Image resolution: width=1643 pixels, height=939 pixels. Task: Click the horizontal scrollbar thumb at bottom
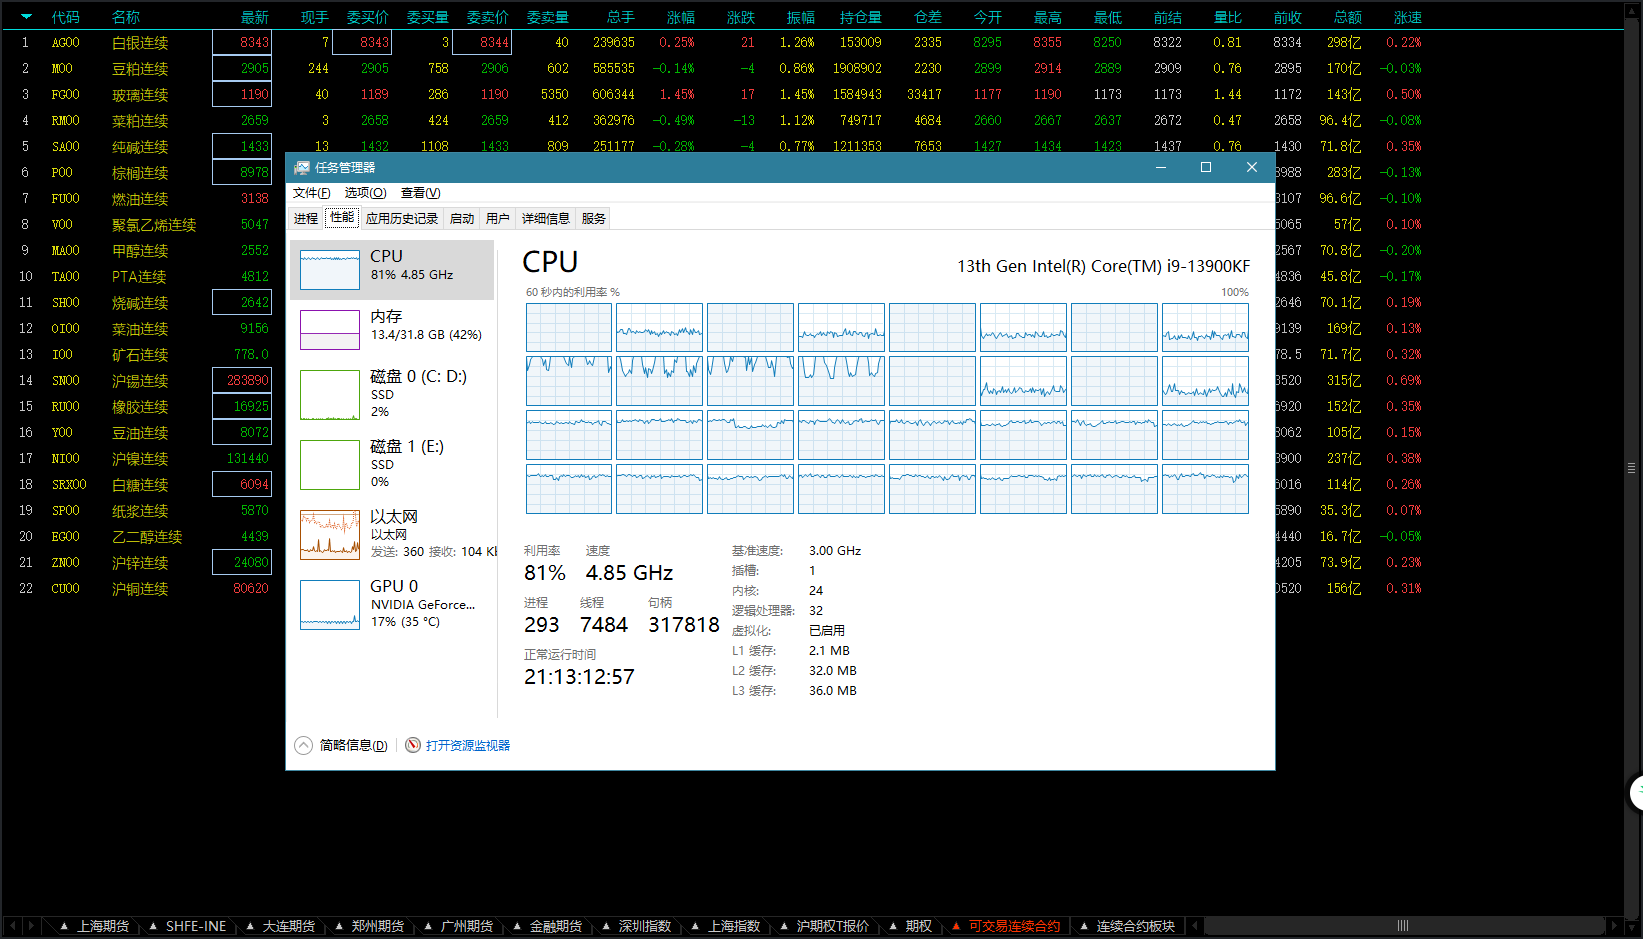[x=1403, y=926]
